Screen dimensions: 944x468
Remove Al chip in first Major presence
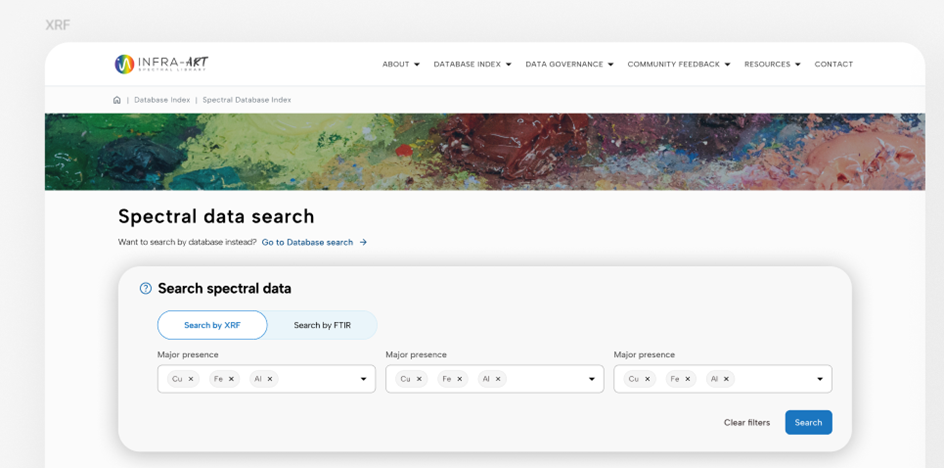[270, 379]
